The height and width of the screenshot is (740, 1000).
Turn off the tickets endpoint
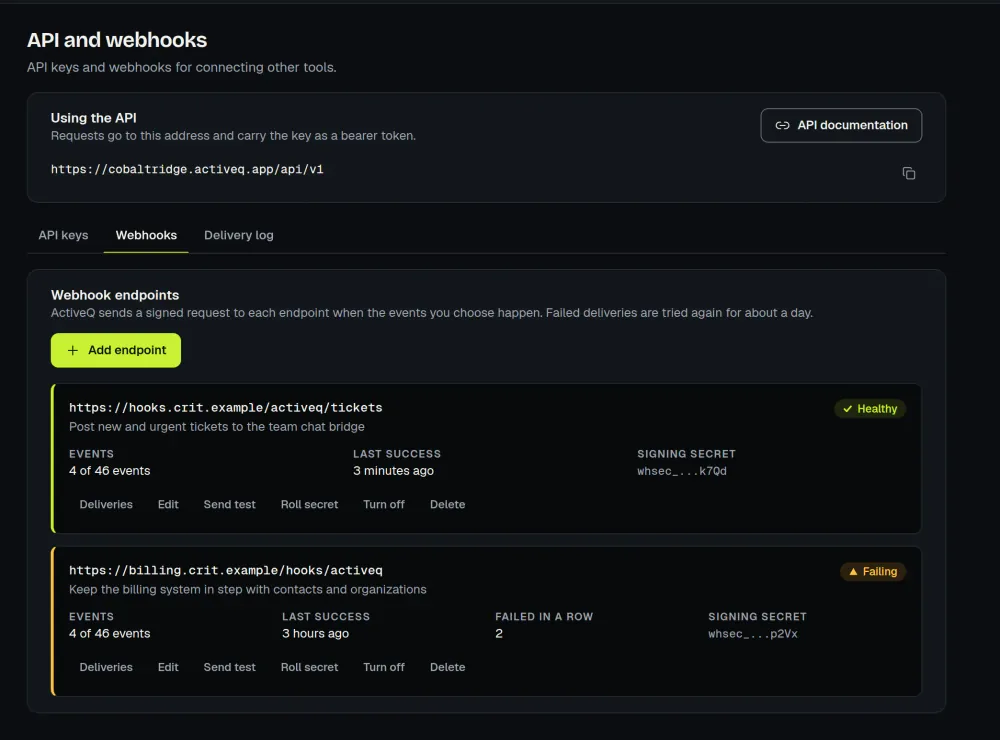tap(384, 504)
